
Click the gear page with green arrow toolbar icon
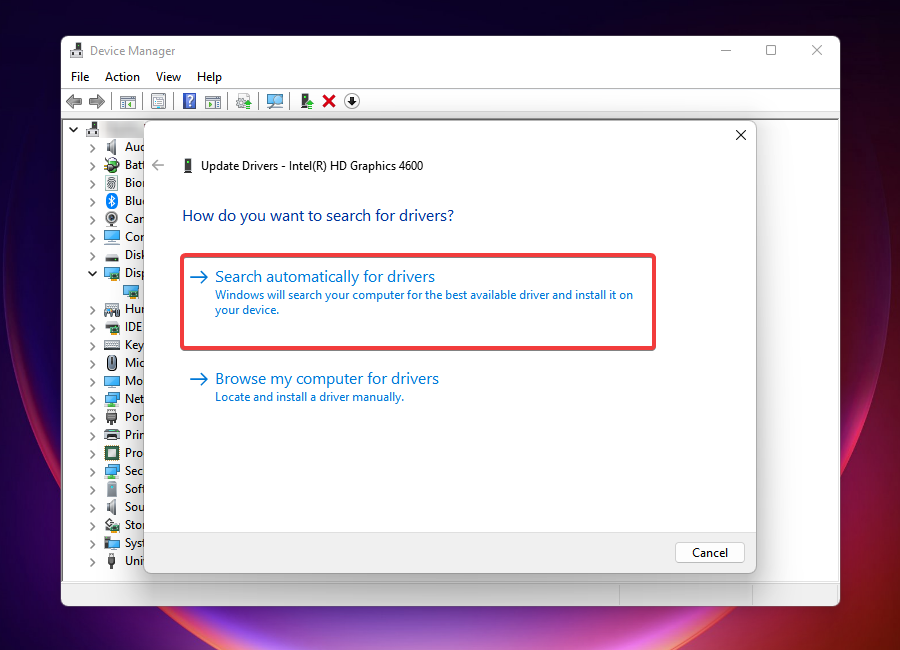pyautogui.click(x=244, y=102)
